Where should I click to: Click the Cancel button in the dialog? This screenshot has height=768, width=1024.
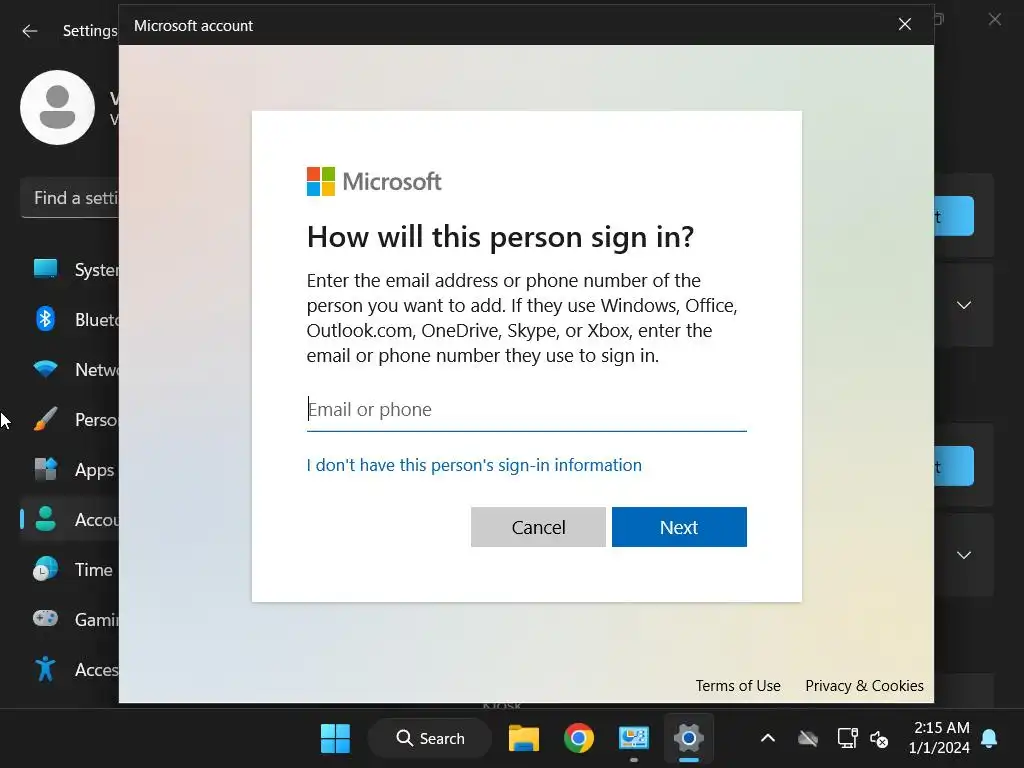click(x=538, y=527)
